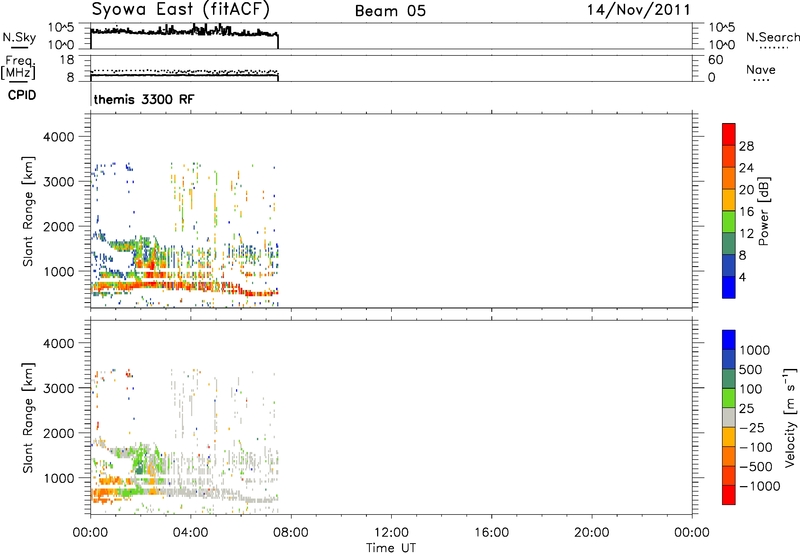Click the blue bottom of the power colorbar

click(x=729, y=287)
